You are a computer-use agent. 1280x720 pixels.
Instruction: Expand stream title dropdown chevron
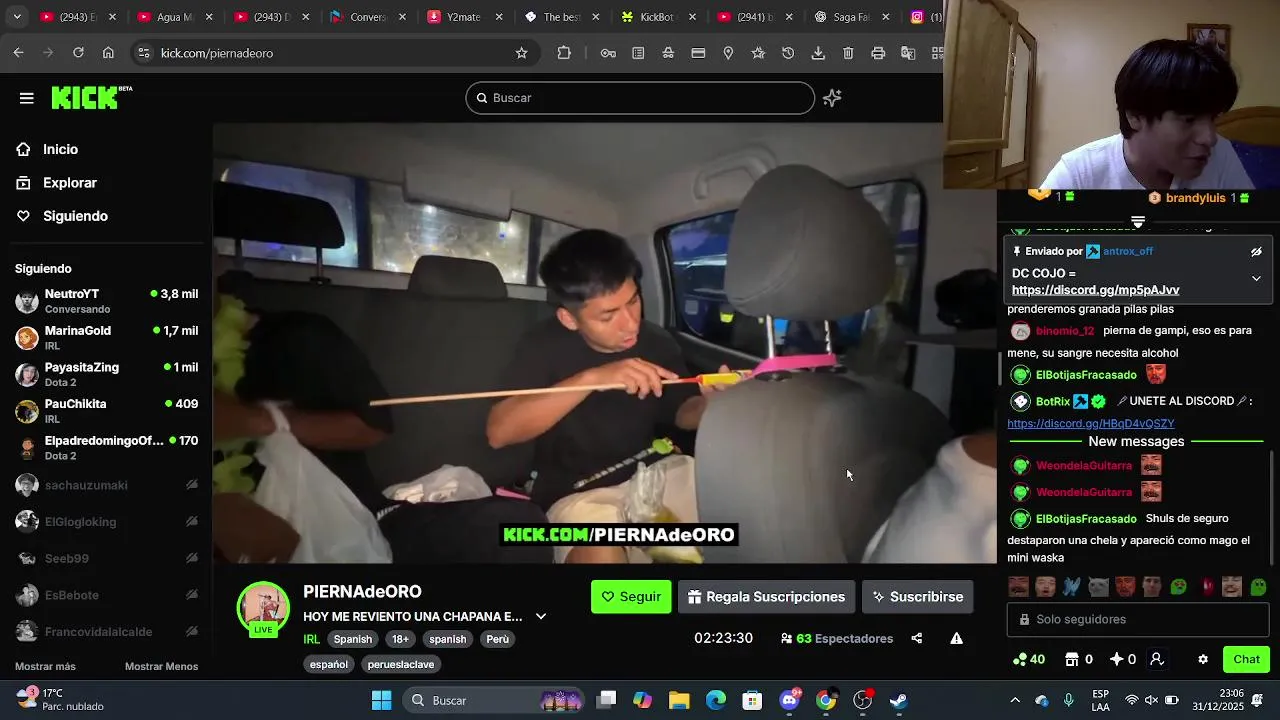pyautogui.click(x=541, y=617)
